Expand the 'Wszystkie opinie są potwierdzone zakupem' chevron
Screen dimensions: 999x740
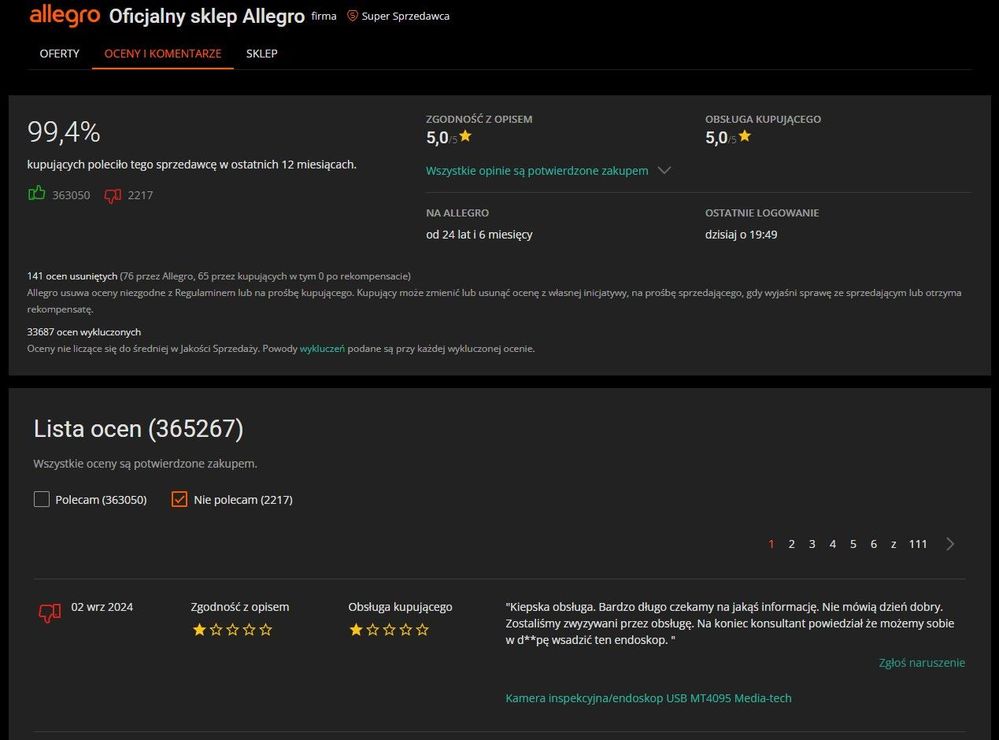click(x=664, y=170)
